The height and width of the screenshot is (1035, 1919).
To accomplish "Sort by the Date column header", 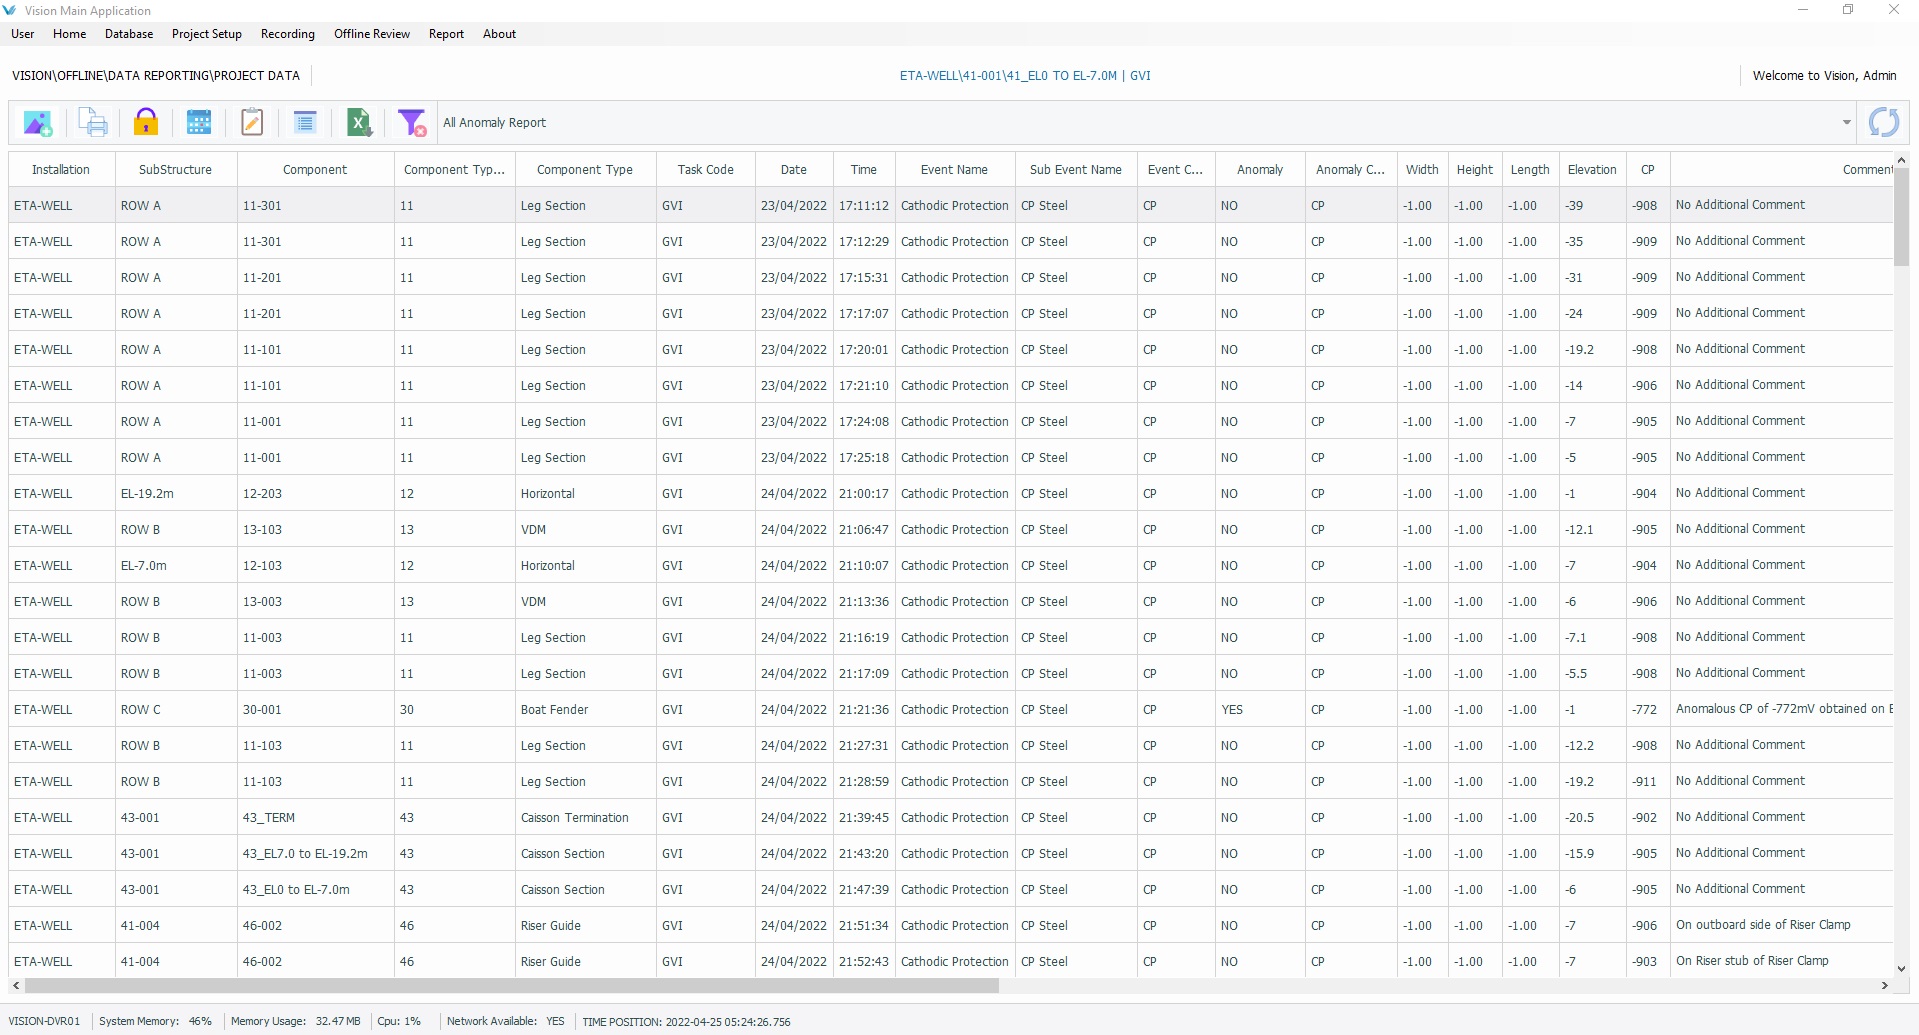I will point(794,170).
